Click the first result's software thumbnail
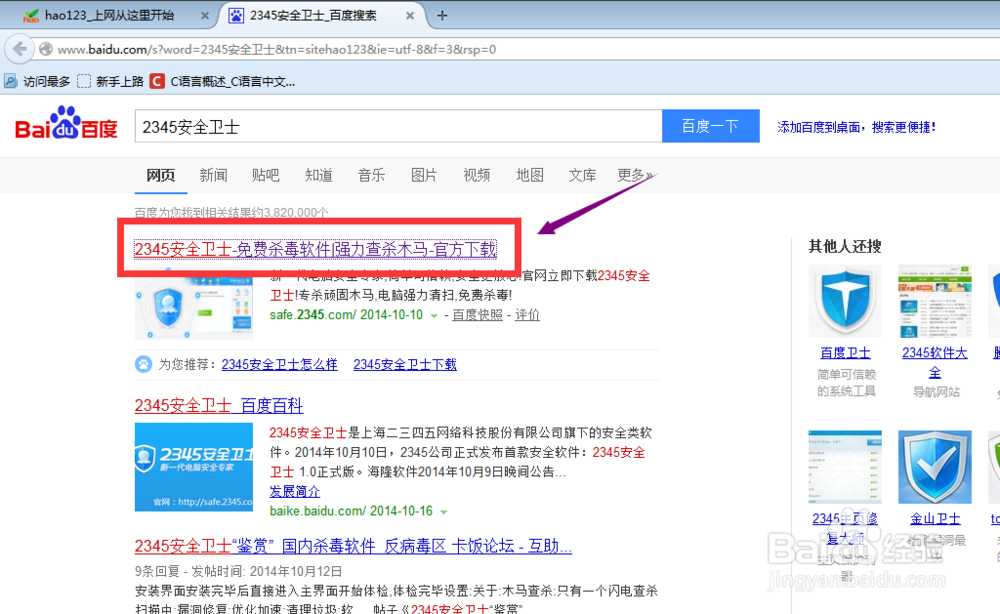 [x=194, y=304]
